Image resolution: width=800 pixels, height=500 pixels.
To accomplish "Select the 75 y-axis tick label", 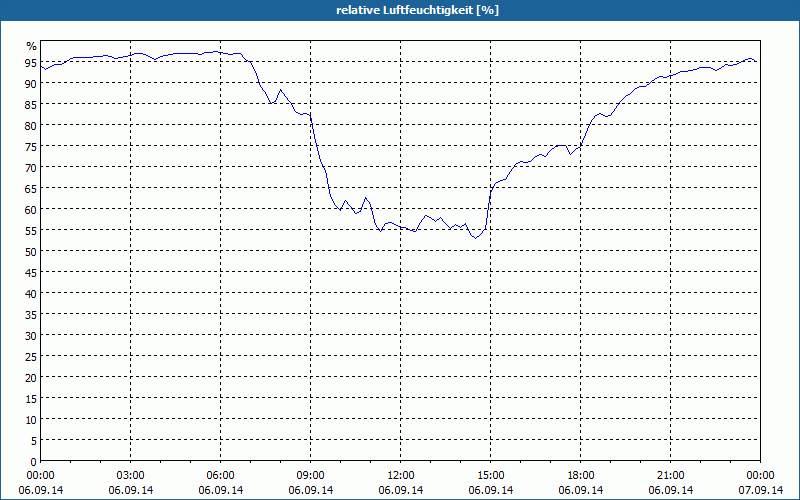I will click(30, 146).
